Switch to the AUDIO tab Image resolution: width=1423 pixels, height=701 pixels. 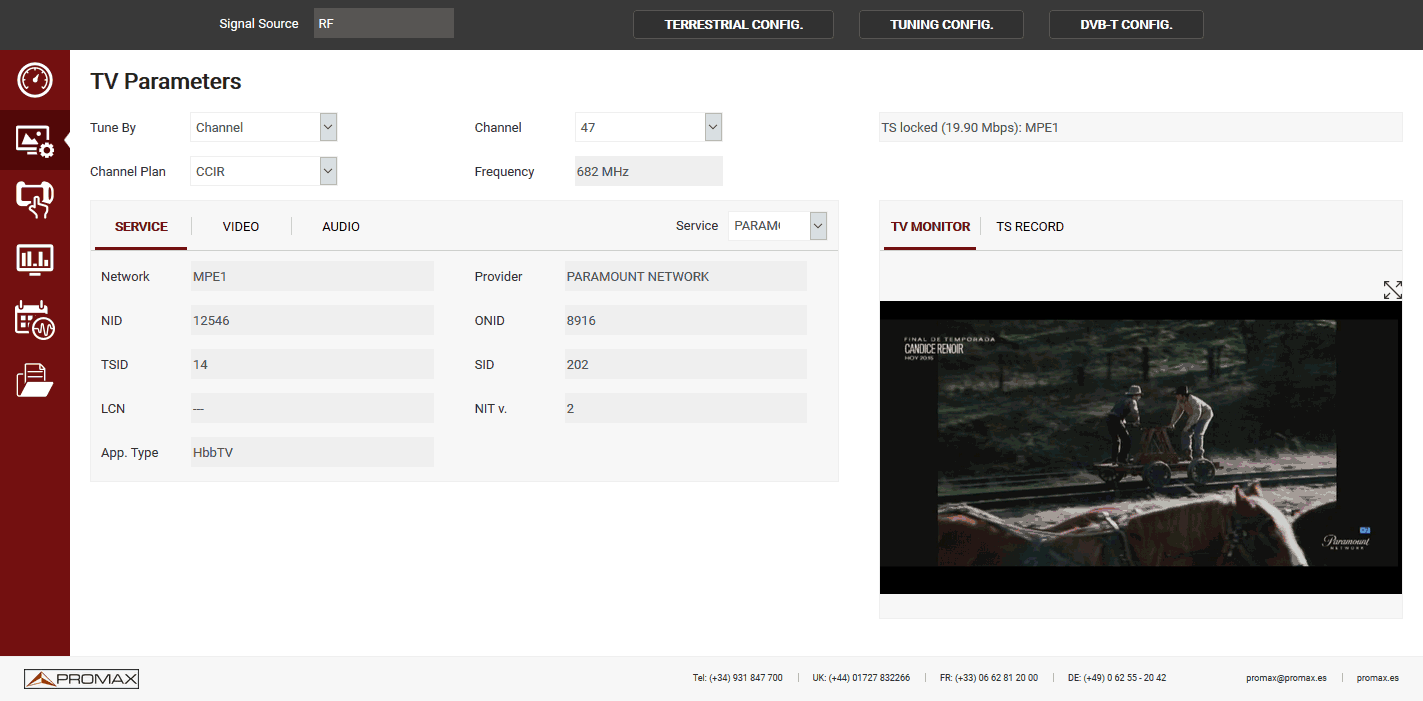(341, 227)
